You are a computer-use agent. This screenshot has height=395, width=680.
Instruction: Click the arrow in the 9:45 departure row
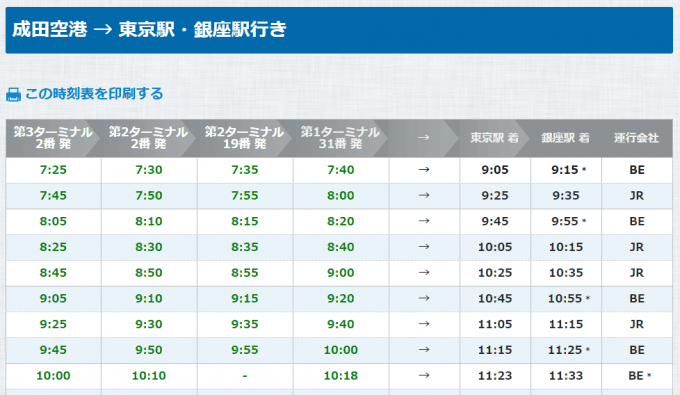[x=424, y=350]
